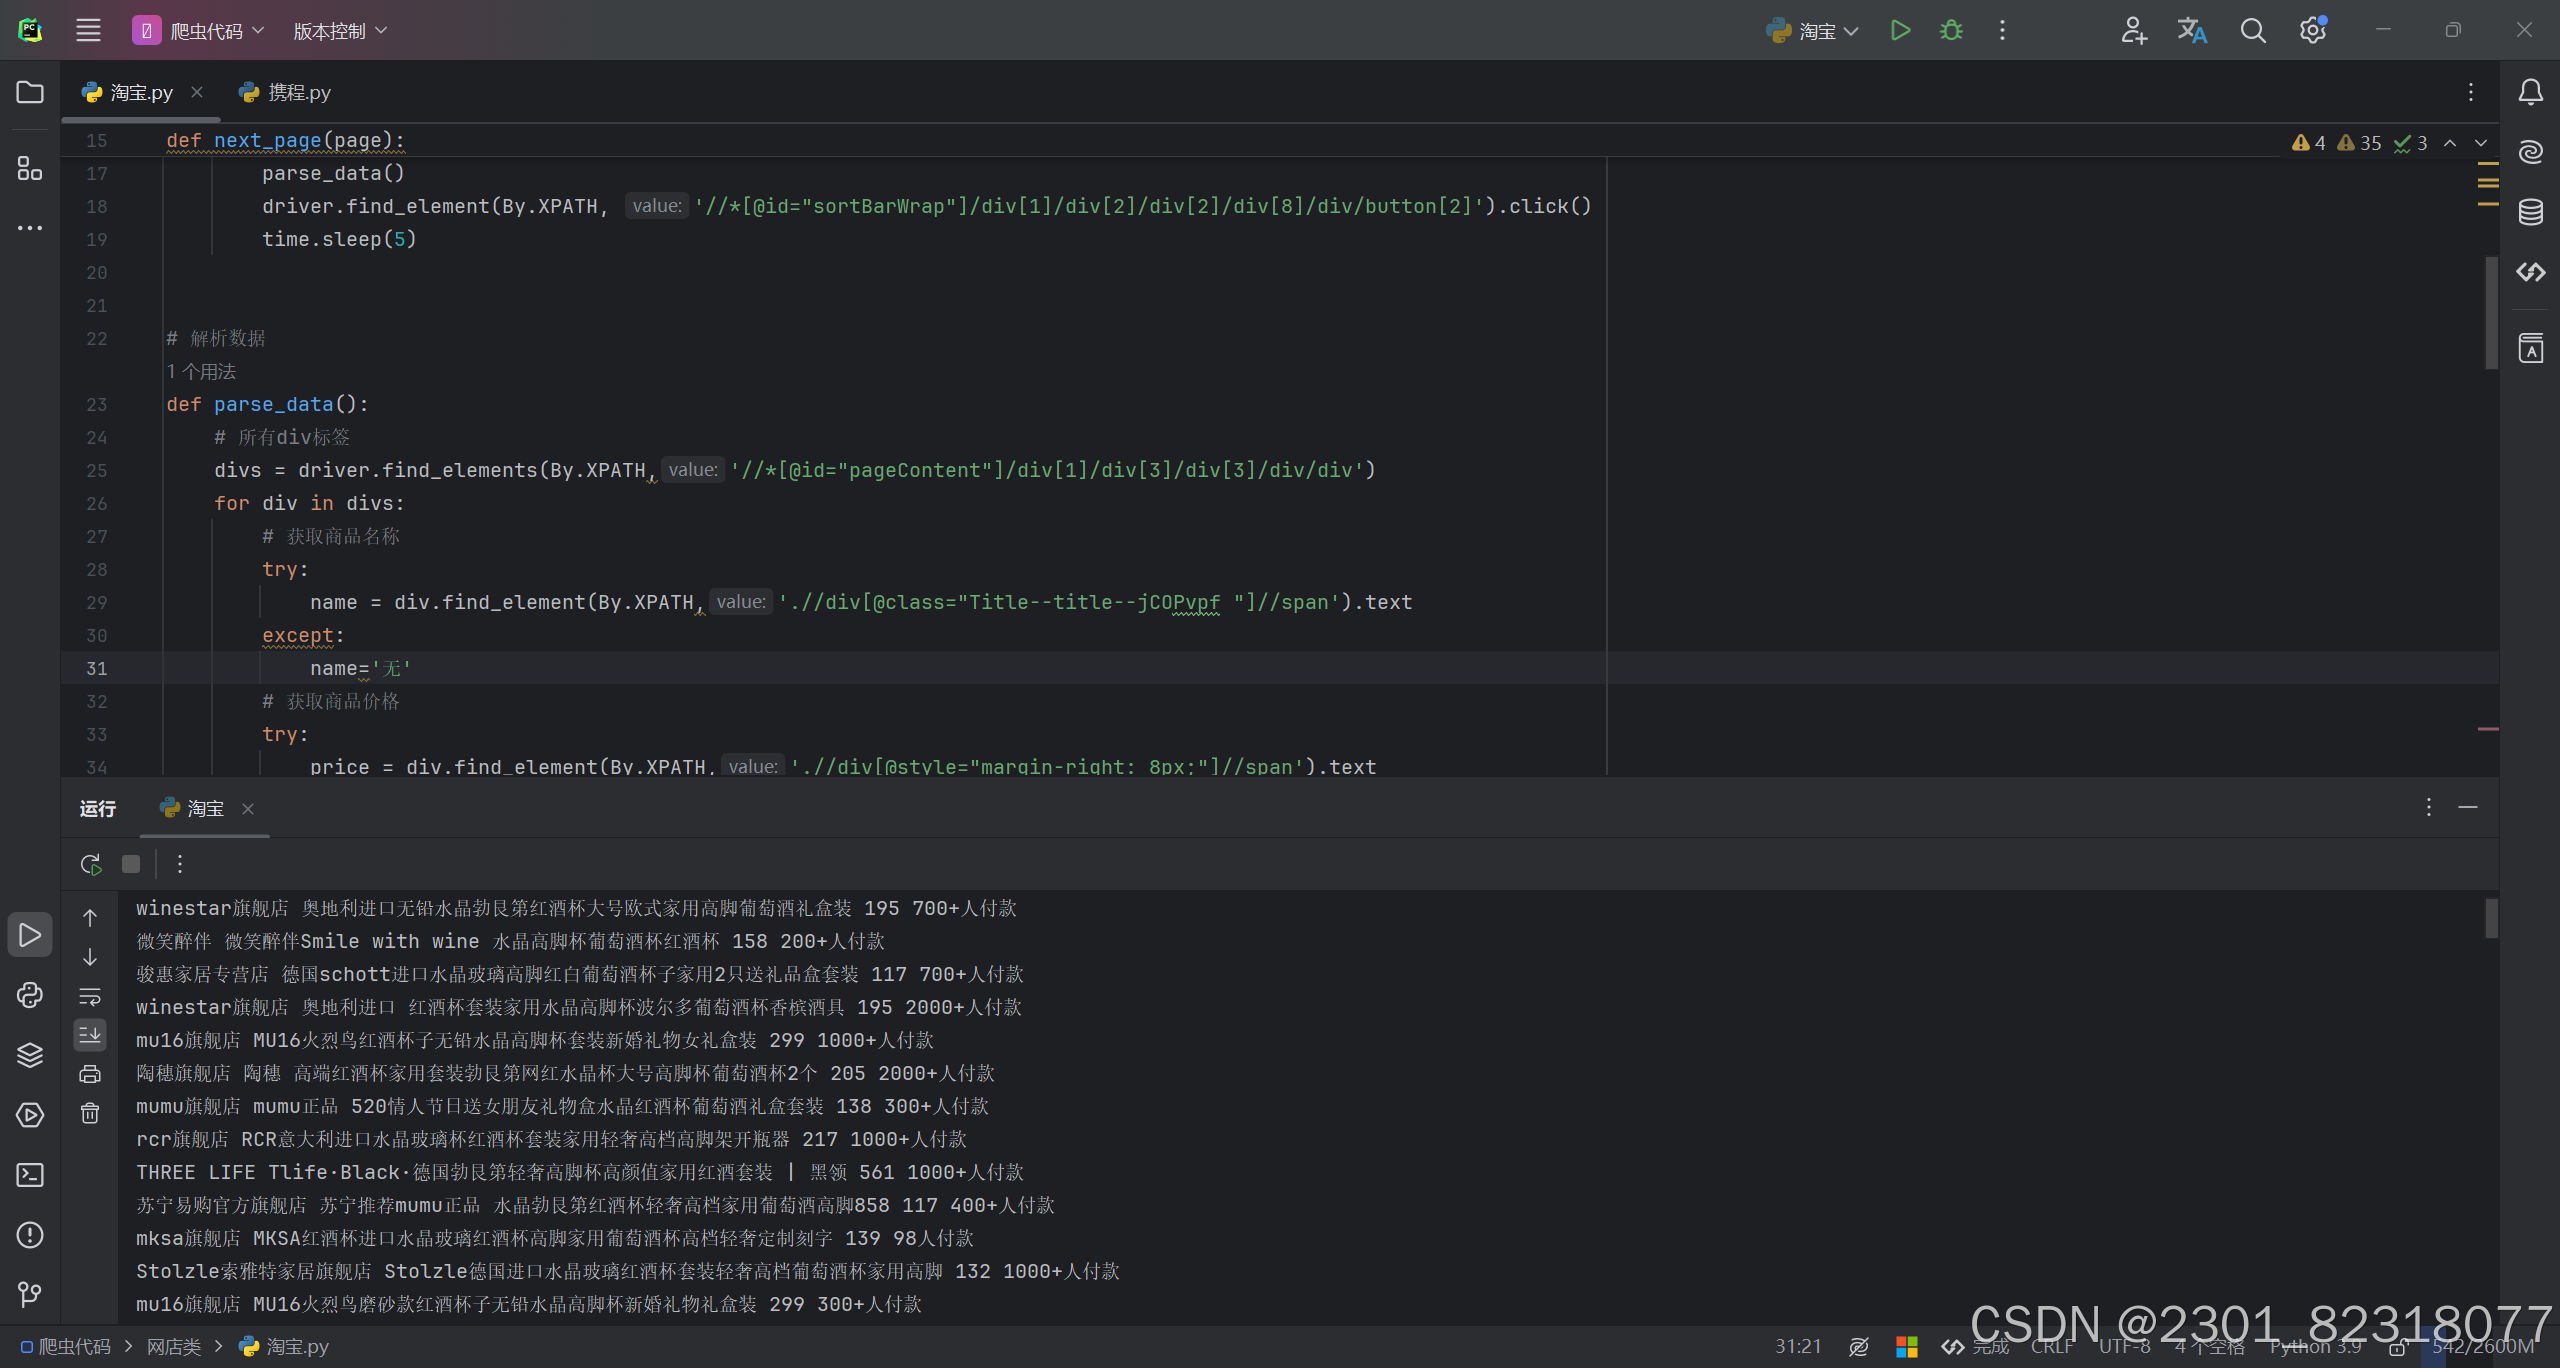The height and width of the screenshot is (1368, 2560).
Task: Go to previous highlighted problem arrow
Action: 2450,143
